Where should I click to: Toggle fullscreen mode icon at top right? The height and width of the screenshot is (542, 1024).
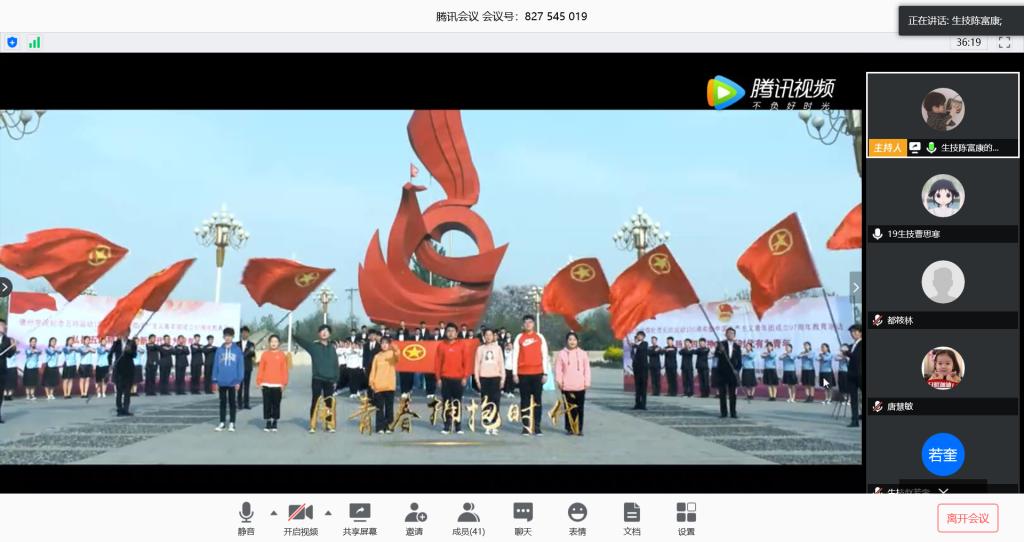pyautogui.click(x=1004, y=42)
